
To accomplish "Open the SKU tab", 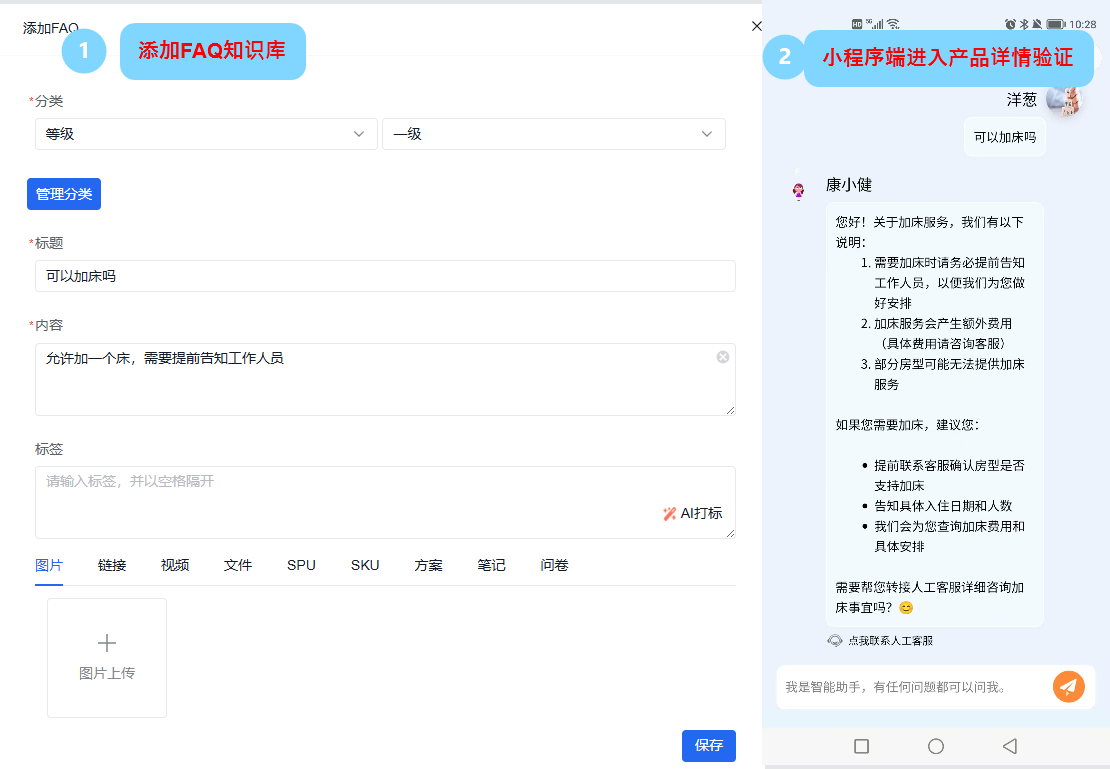I will click(365, 565).
